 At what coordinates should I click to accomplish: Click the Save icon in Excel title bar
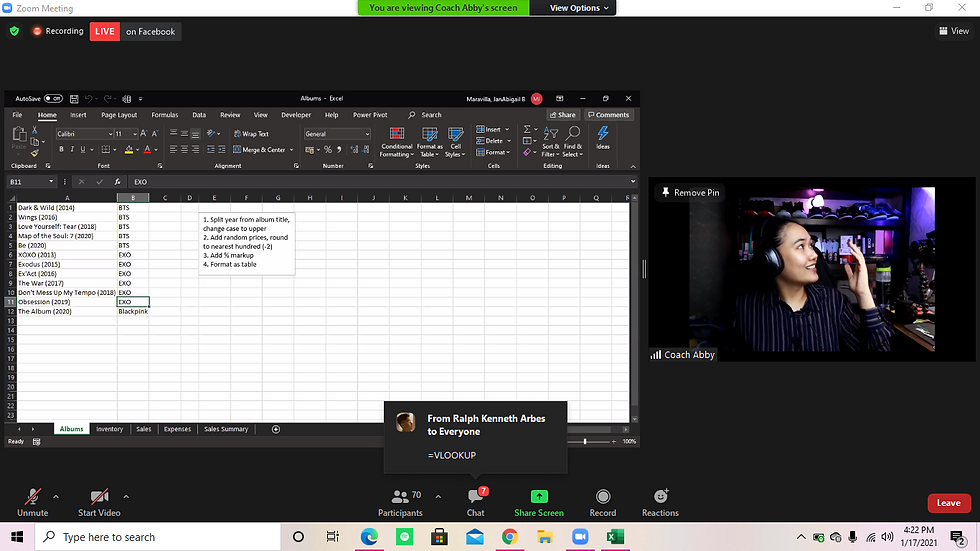coord(74,99)
